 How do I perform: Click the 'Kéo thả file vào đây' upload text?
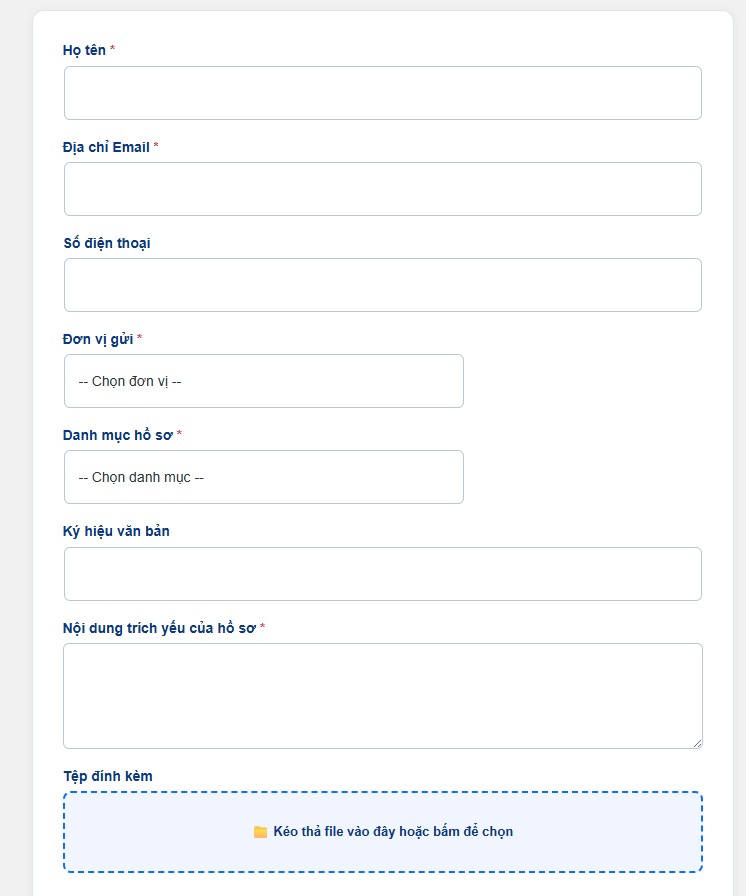point(393,832)
